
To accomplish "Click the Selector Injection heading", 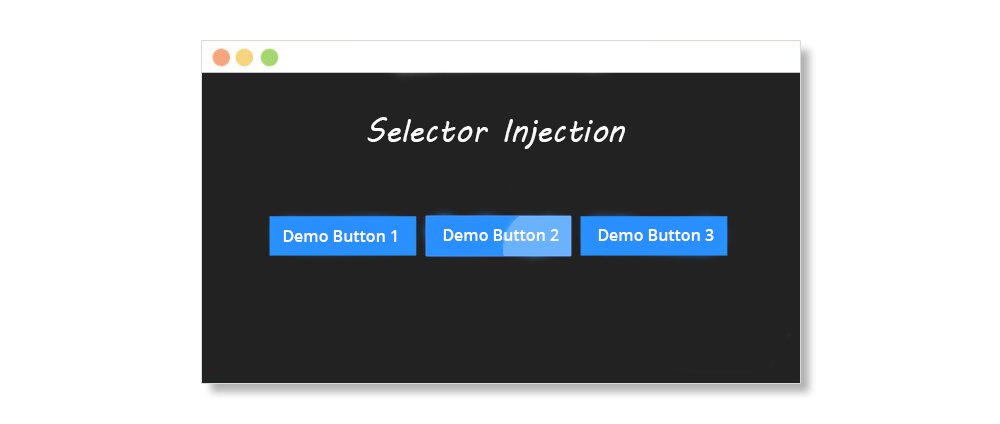I will [x=497, y=131].
